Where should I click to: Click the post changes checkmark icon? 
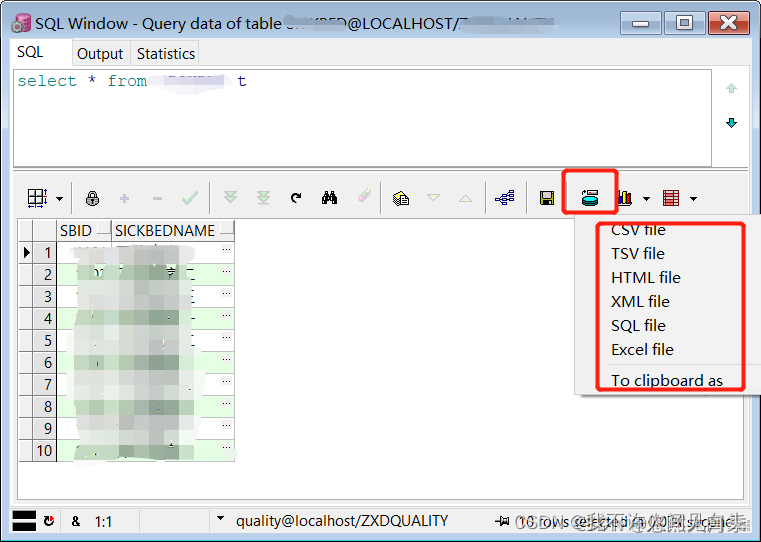click(190, 197)
